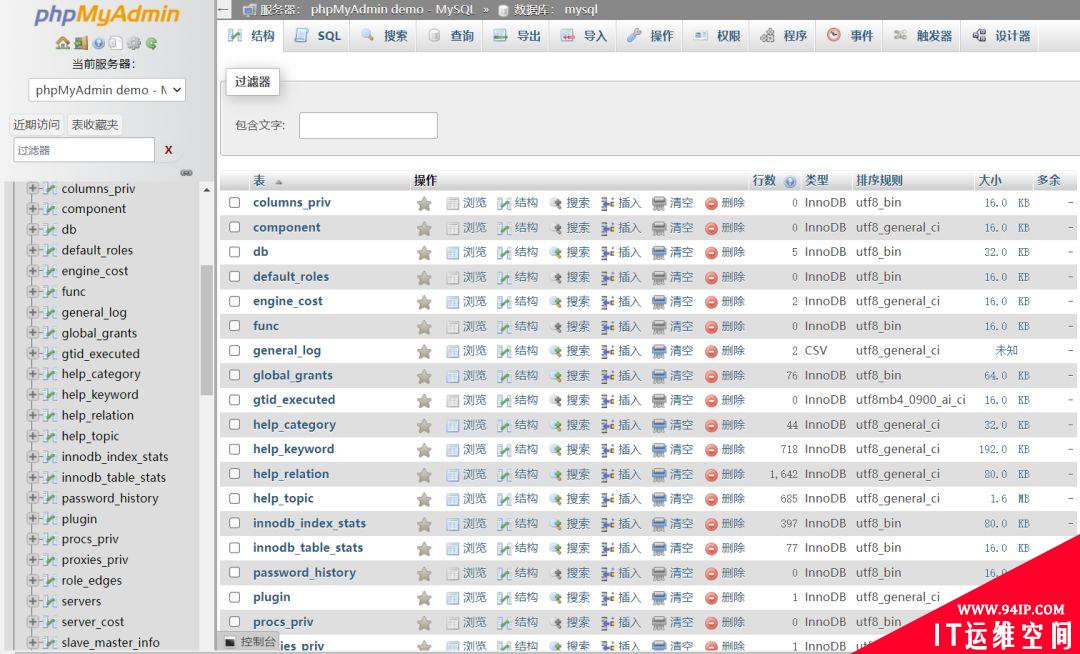The height and width of the screenshot is (654, 1080).
Task: Click the help icon next to 行数 header
Action: [790, 182]
